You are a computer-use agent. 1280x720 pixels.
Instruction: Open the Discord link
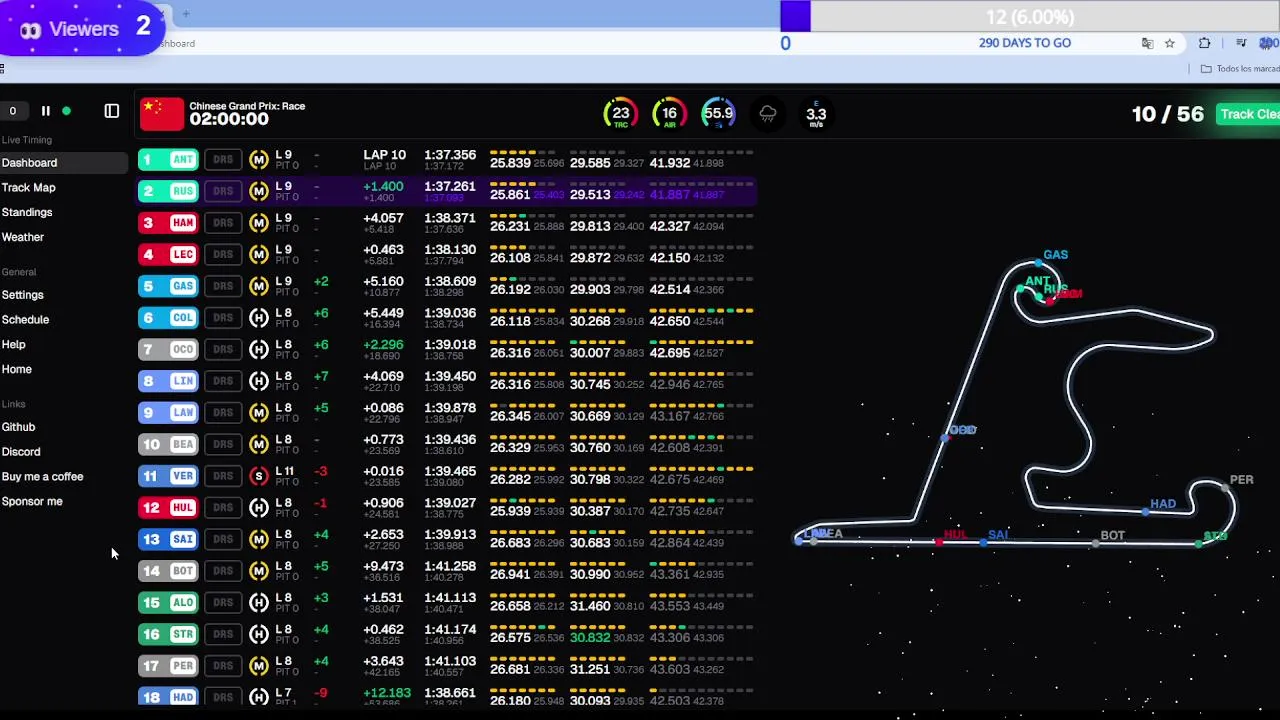click(21, 452)
